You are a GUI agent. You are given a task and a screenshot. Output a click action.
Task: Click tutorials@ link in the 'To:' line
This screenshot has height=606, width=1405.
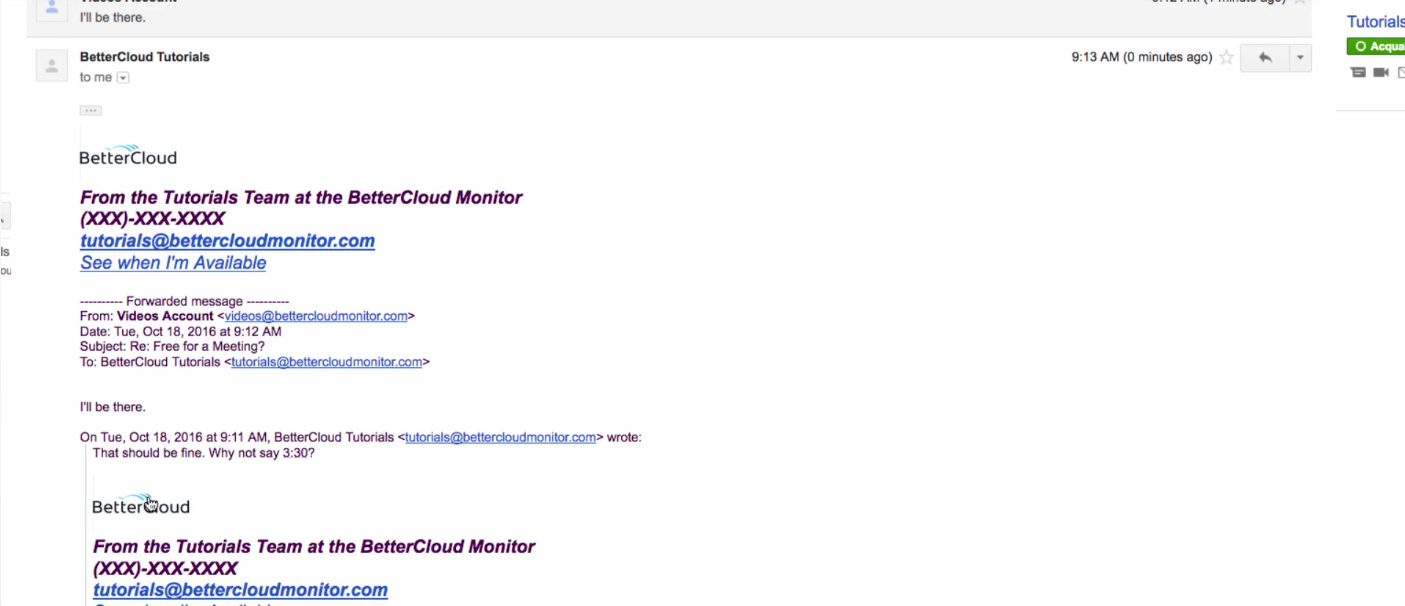click(327, 362)
